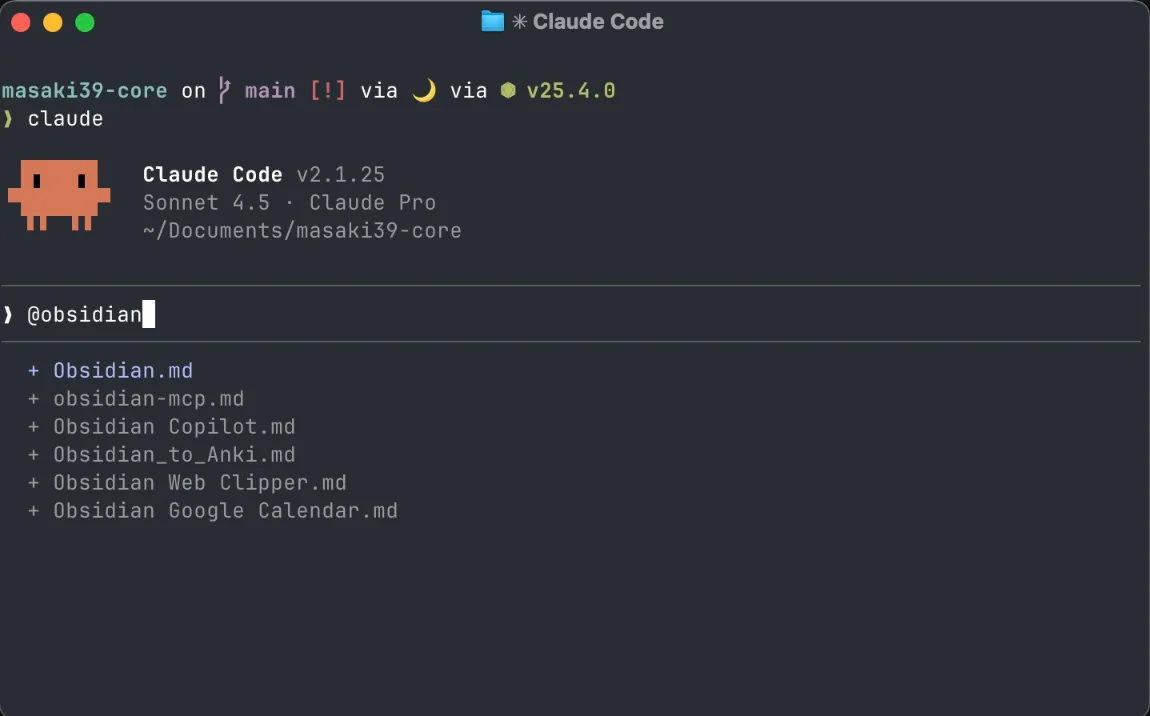Click the yellow minimize window button
1150x716 pixels.
[x=53, y=22]
